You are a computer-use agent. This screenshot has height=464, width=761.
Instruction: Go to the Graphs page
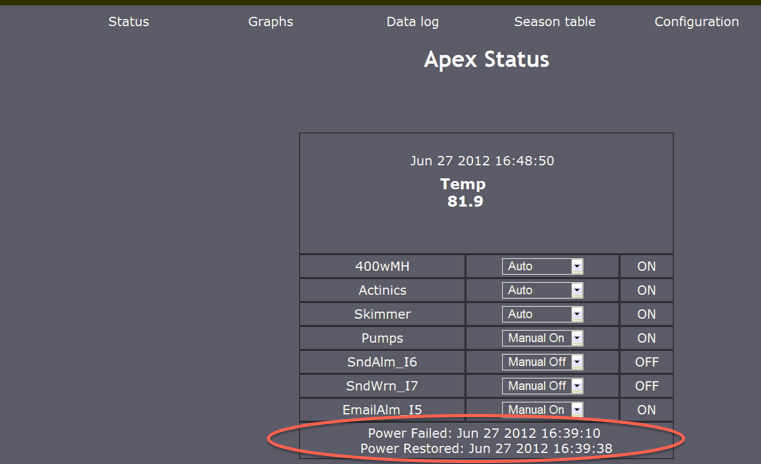(270, 22)
